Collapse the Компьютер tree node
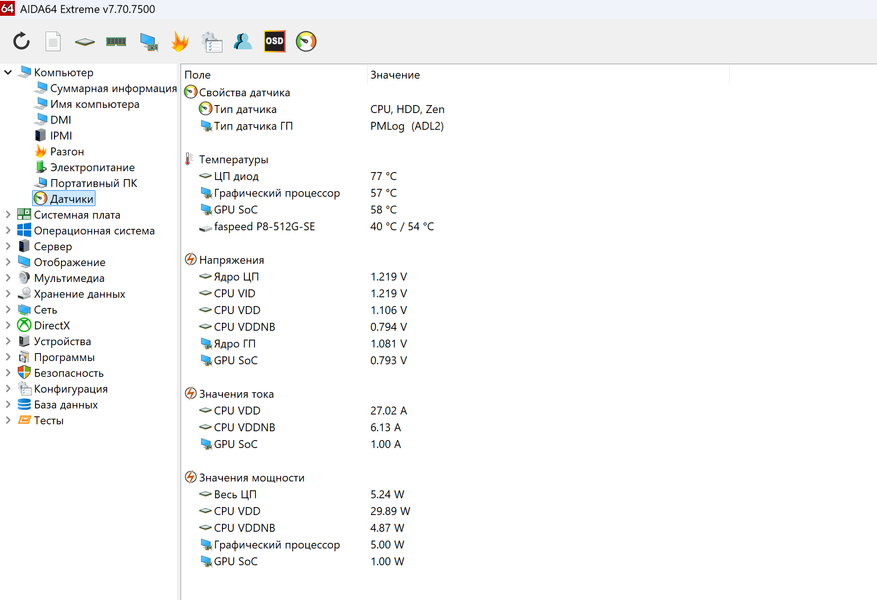Image resolution: width=877 pixels, height=600 pixels. pos(9,73)
